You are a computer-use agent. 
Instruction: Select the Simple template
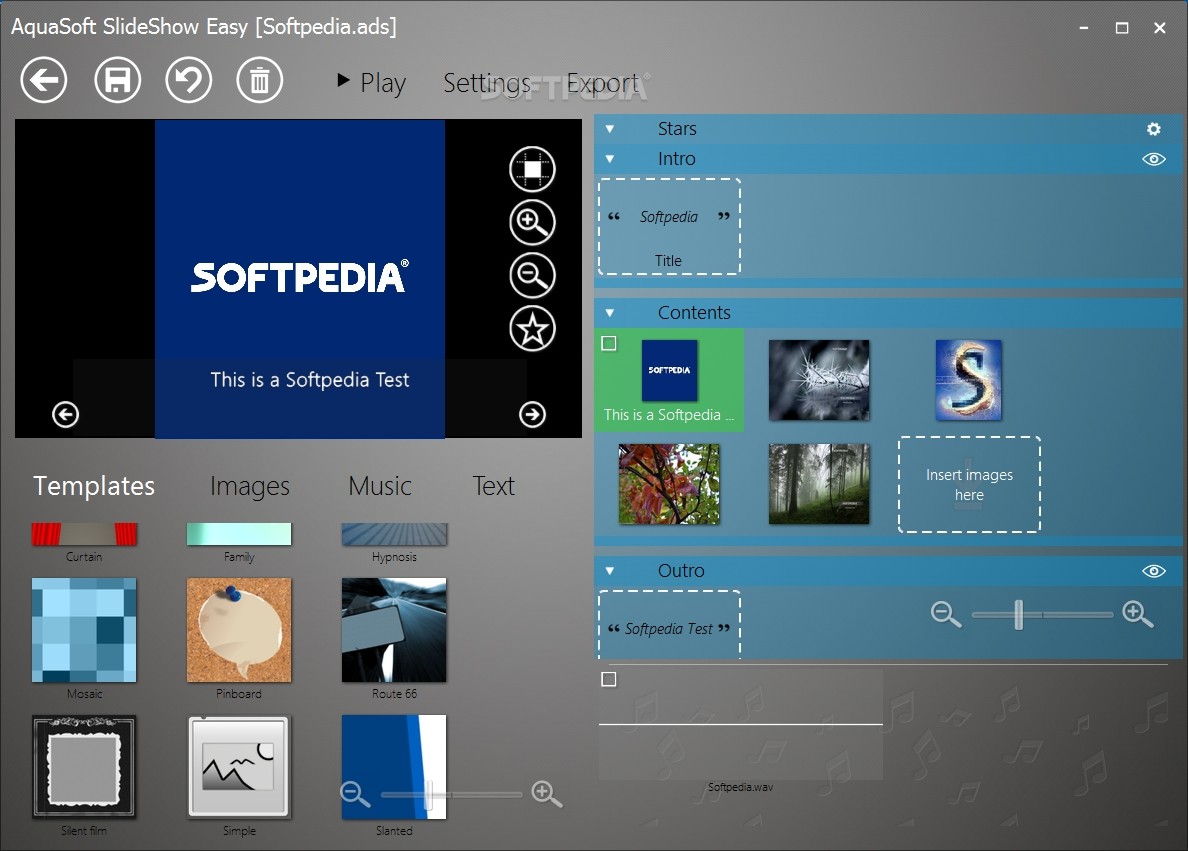pos(239,767)
